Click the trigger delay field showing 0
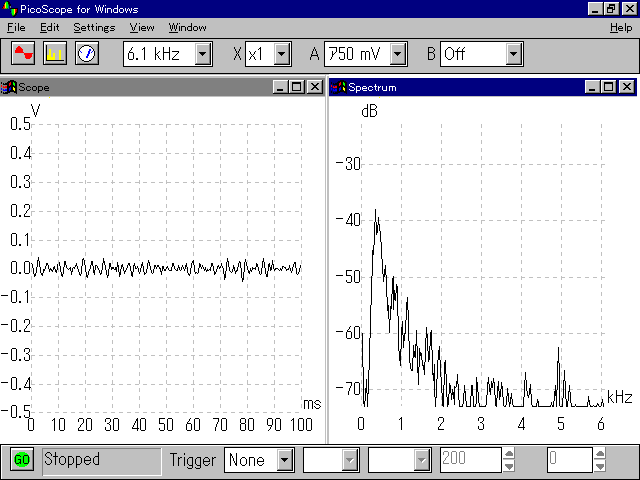640x480 pixels. pyautogui.click(x=569, y=460)
